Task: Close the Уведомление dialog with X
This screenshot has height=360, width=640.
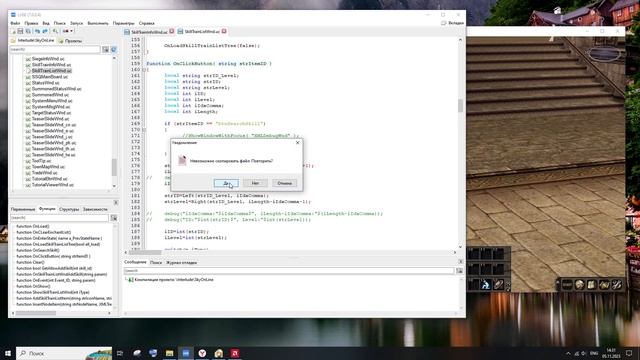Action: tap(298, 142)
